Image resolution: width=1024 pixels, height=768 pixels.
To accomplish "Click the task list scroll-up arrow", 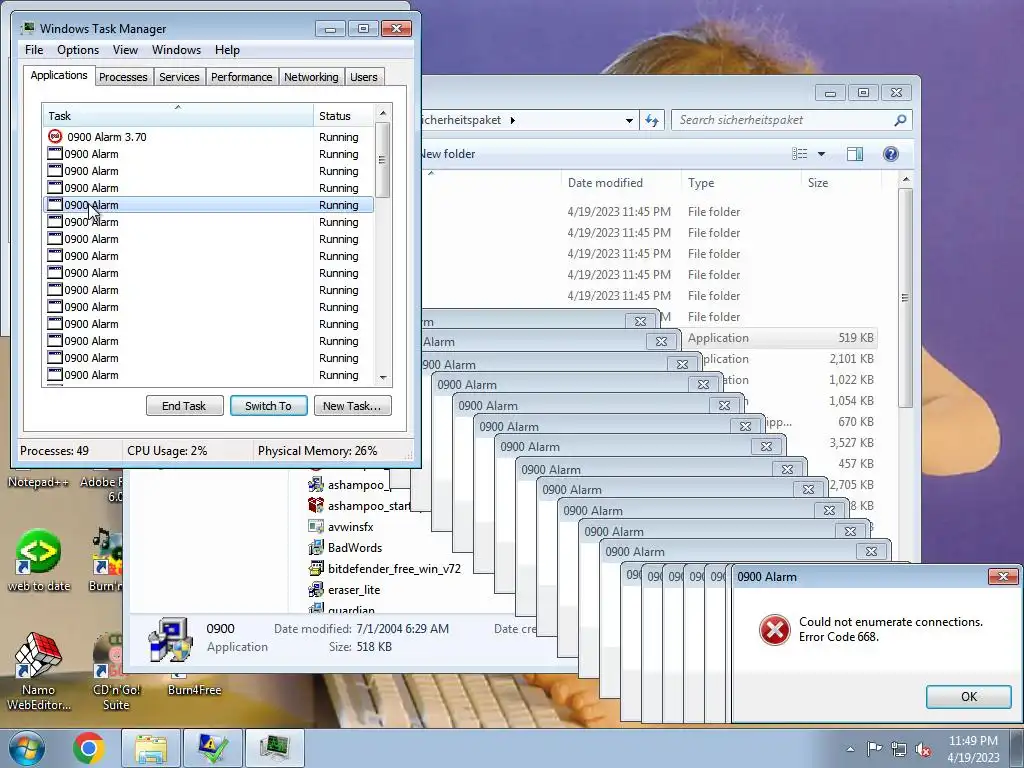I will tap(383, 113).
